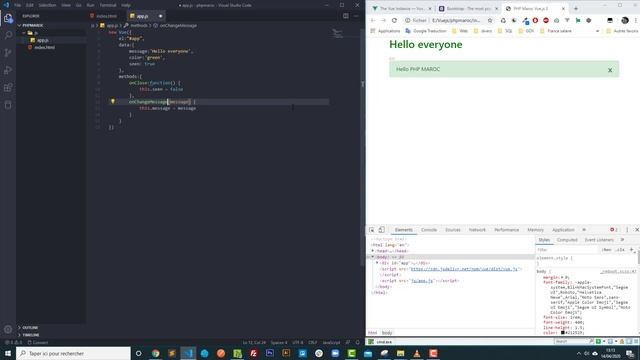Open the Run and Debug view in VS Code
This screenshot has width=640, height=360.
pyautogui.click(x=8, y=70)
